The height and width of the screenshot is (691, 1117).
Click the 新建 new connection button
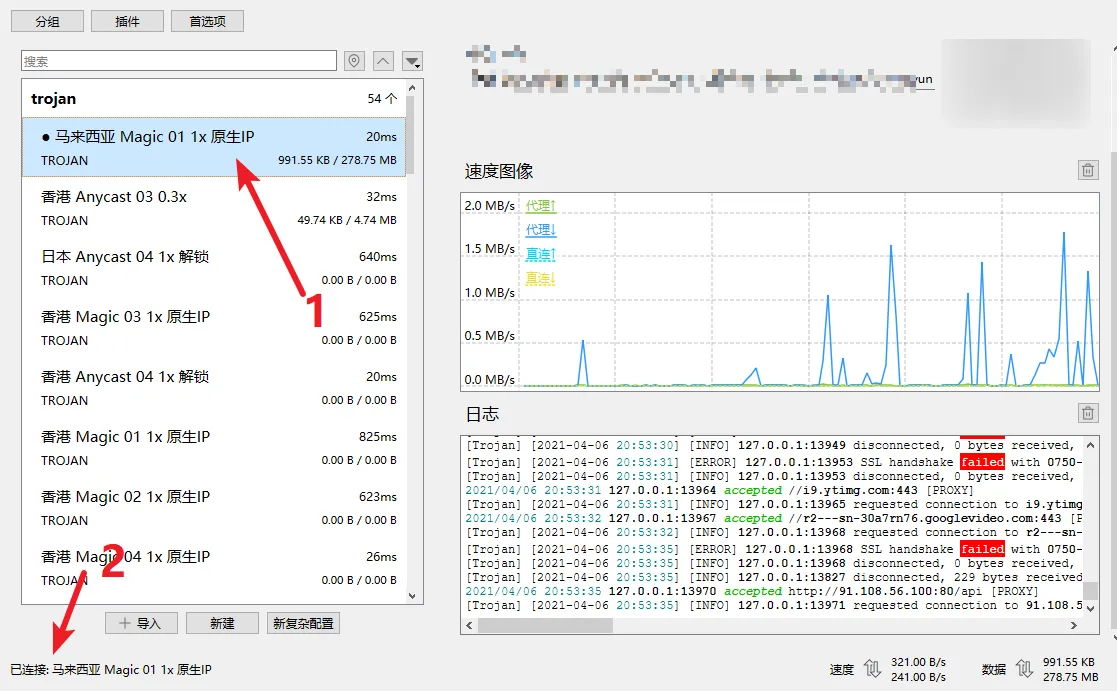tap(222, 623)
